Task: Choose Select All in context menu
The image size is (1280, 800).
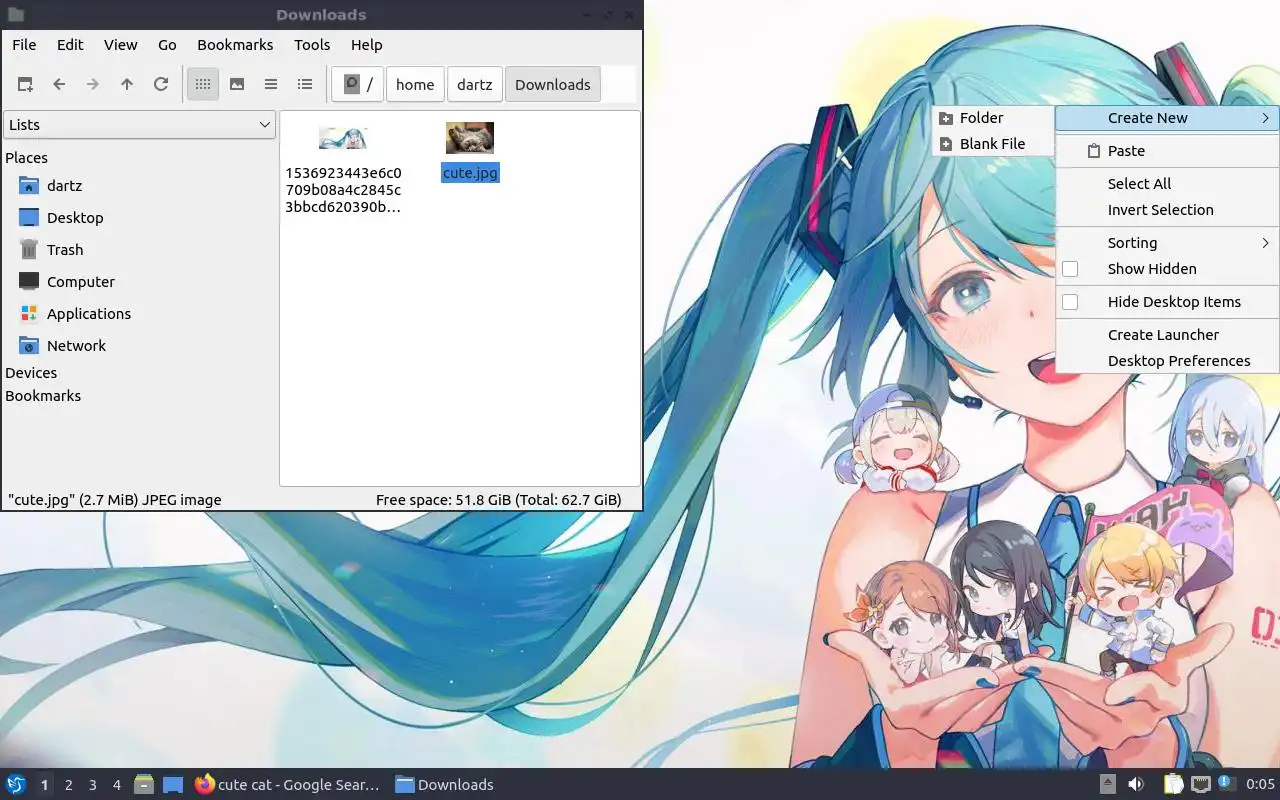Action: 1167,184
